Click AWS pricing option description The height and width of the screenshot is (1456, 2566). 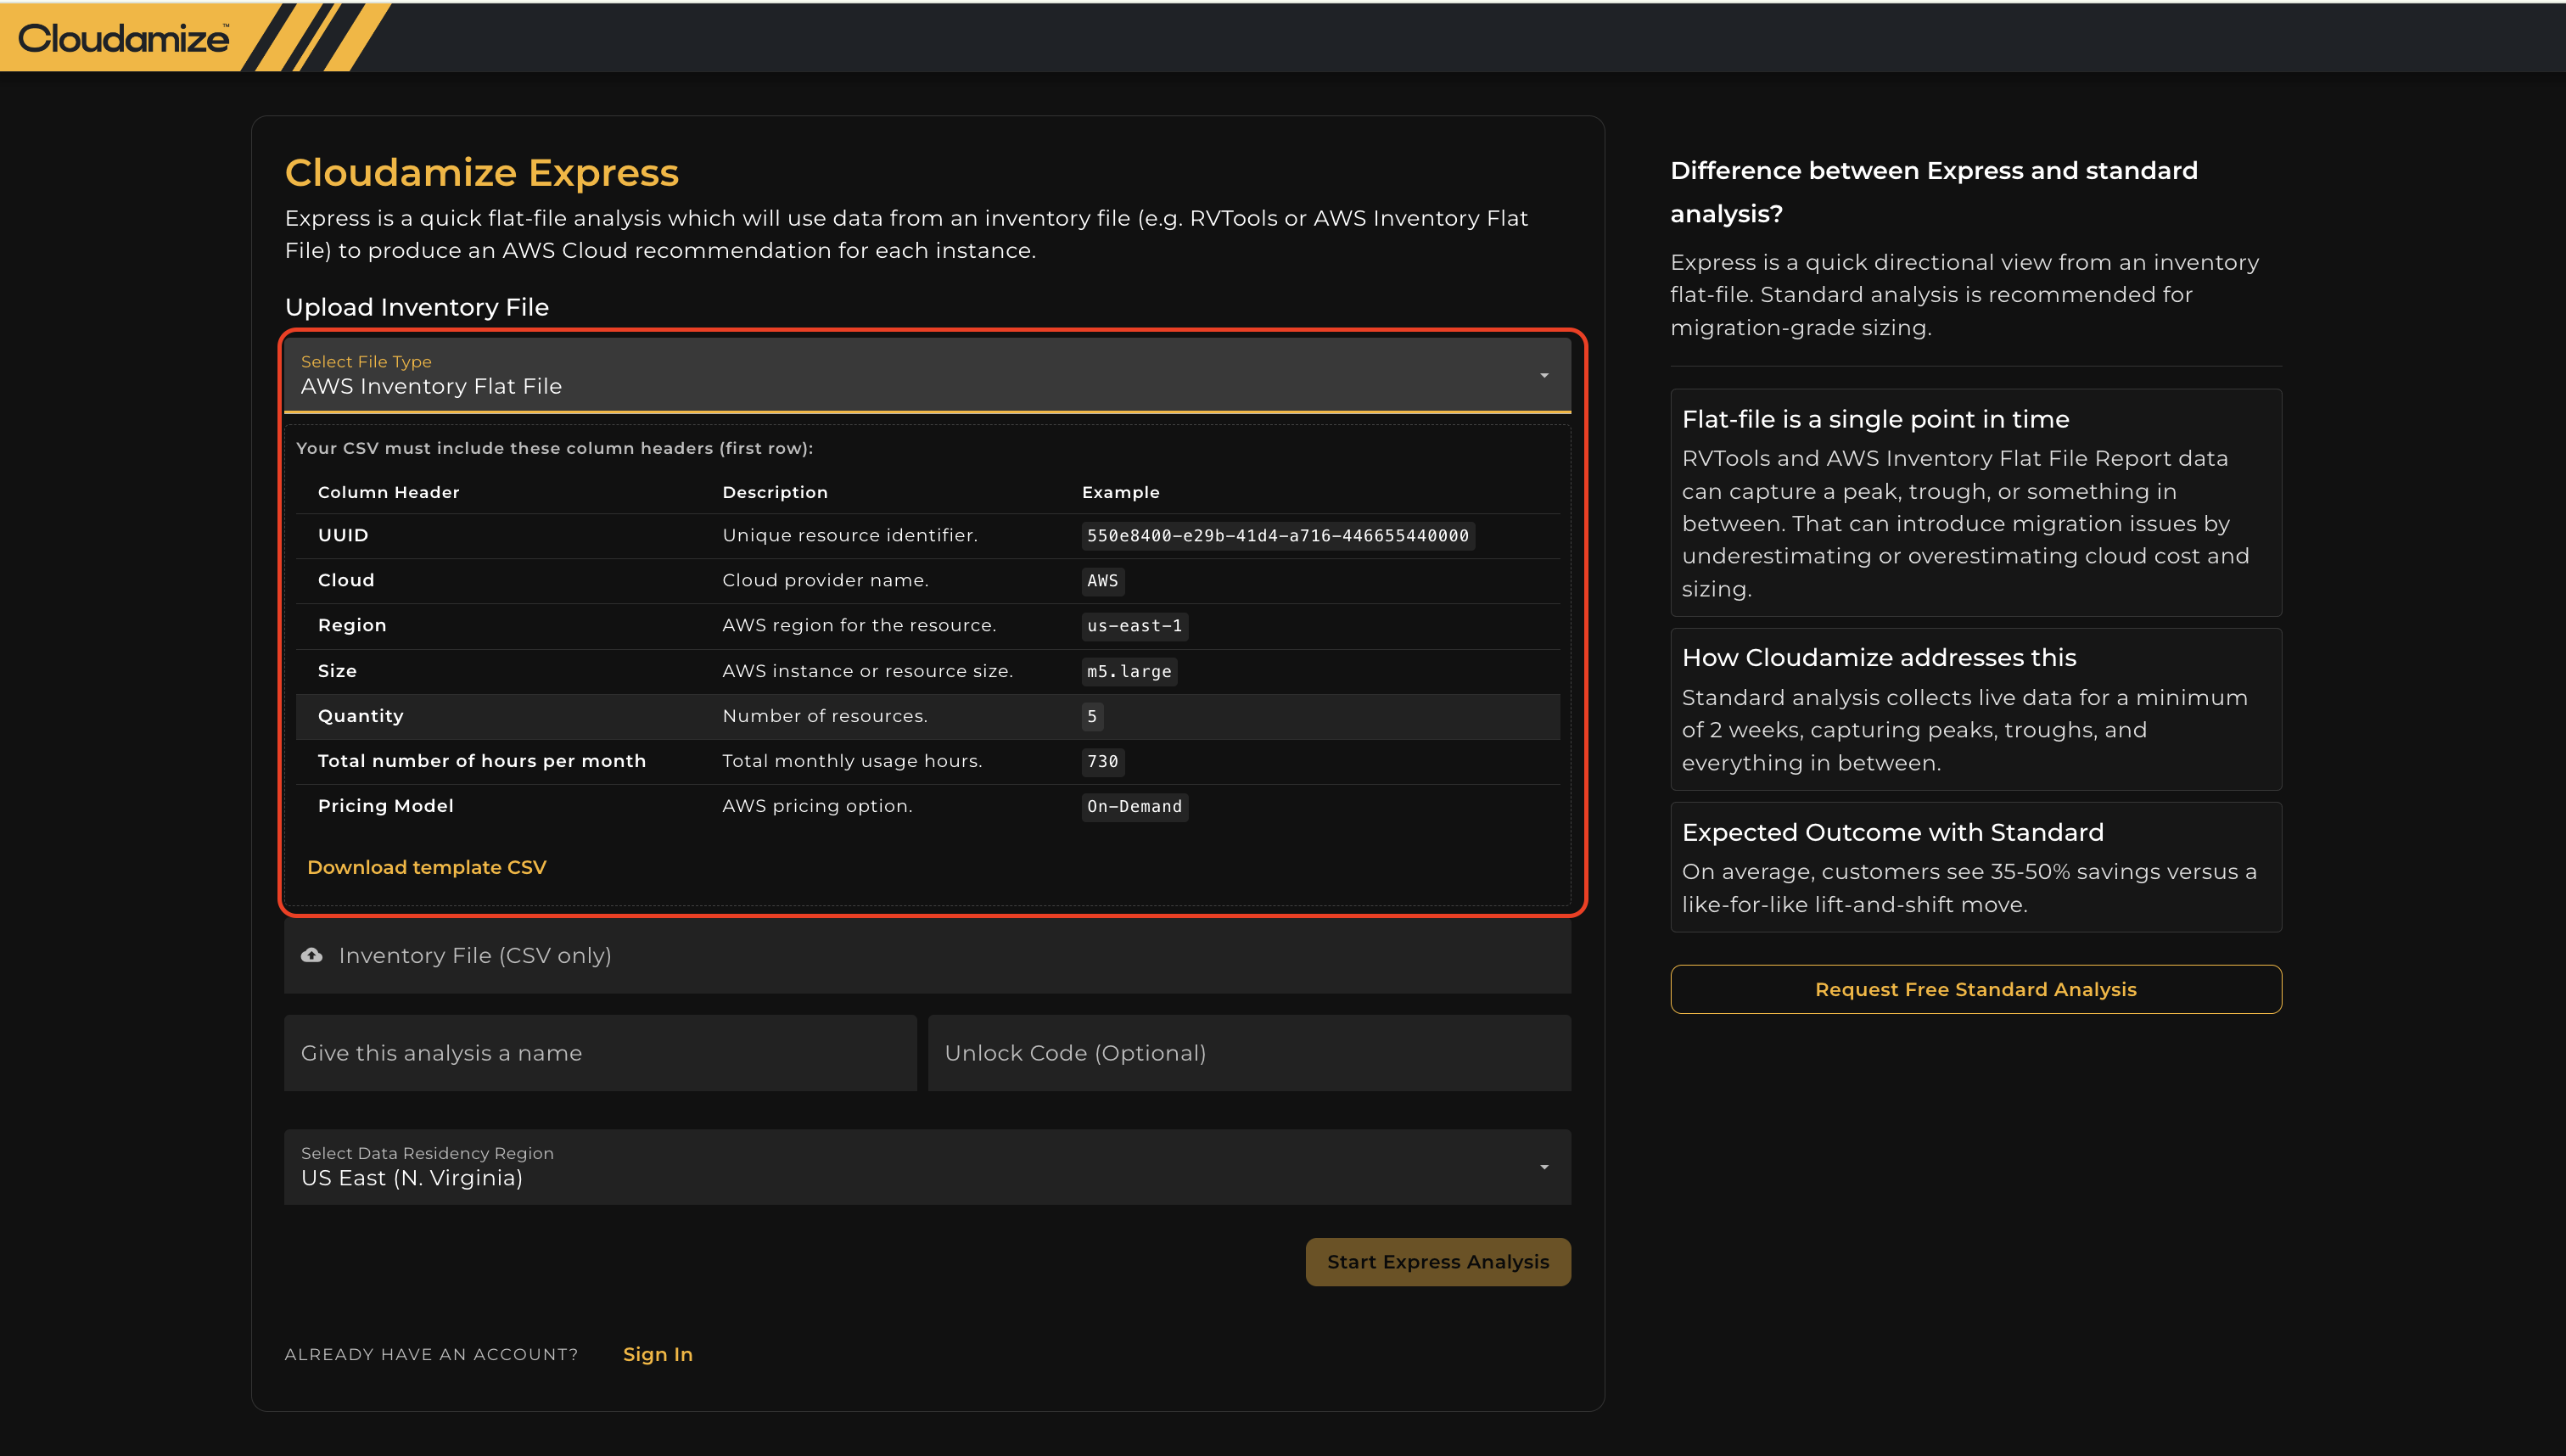coord(817,806)
